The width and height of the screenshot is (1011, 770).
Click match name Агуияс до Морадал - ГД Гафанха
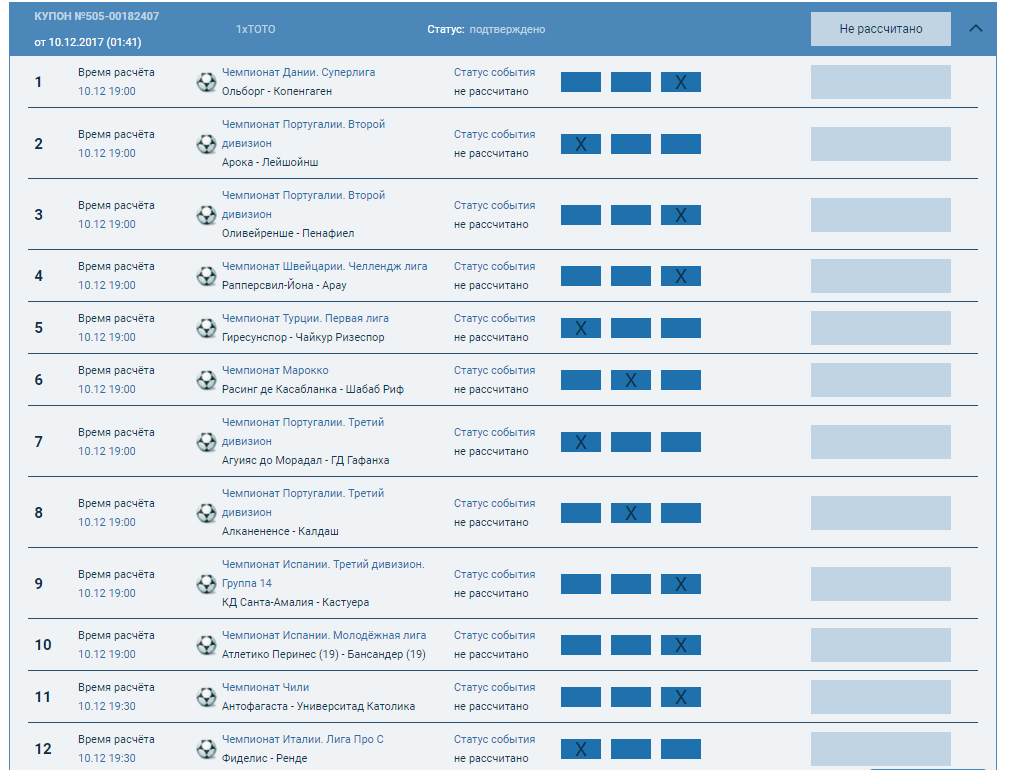click(306, 460)
